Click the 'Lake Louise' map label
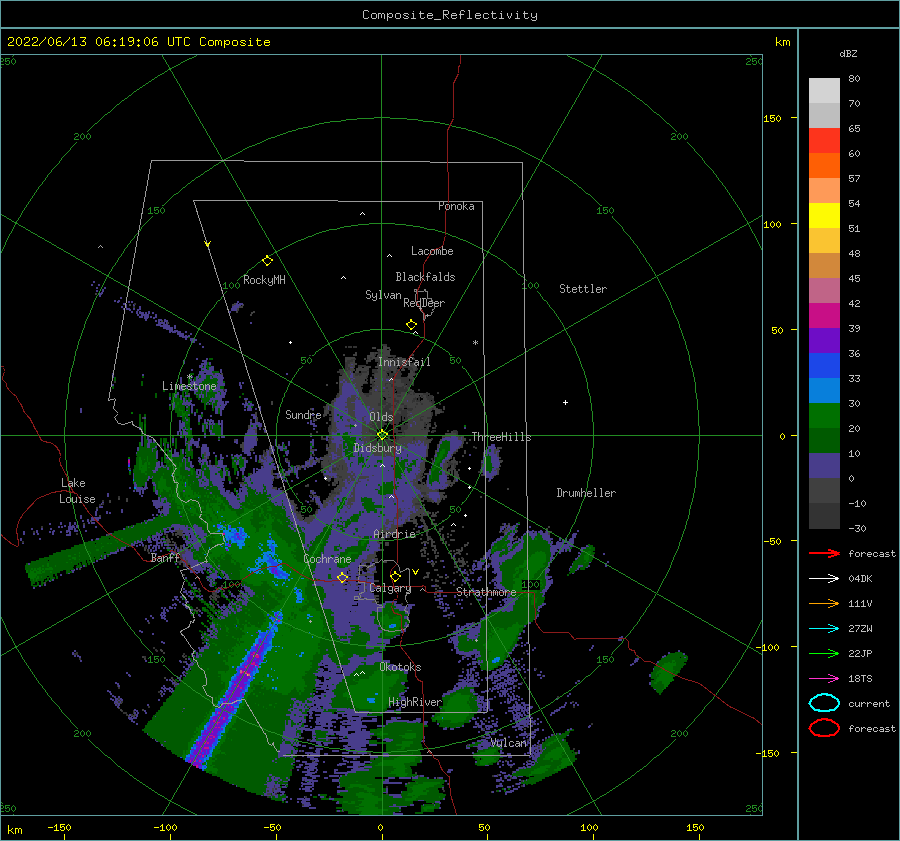The width and height of the screenshot is (900, 841). tap(77, 491)
